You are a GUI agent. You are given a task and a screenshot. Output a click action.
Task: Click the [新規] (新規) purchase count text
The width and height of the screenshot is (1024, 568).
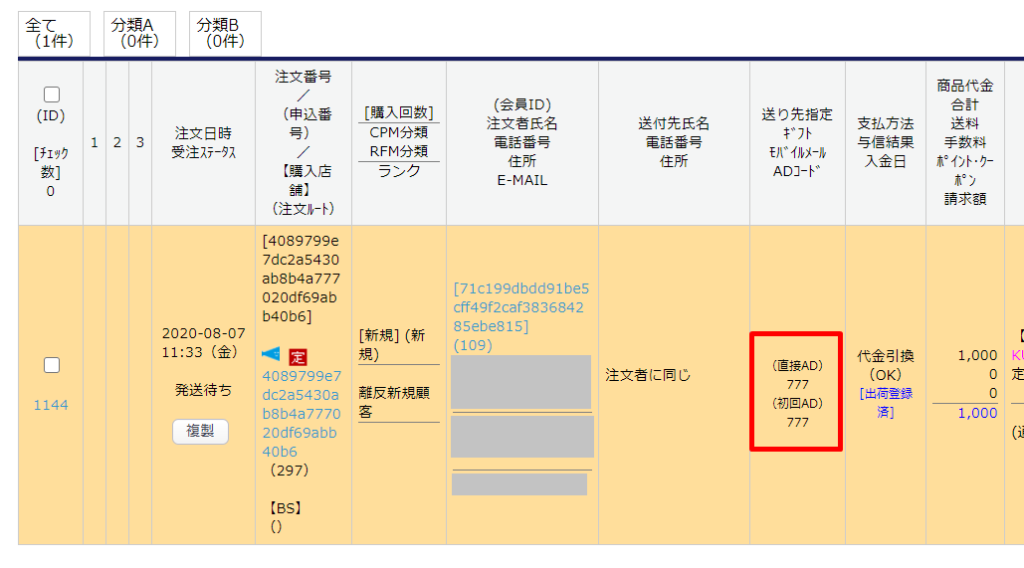pos(392,345)
